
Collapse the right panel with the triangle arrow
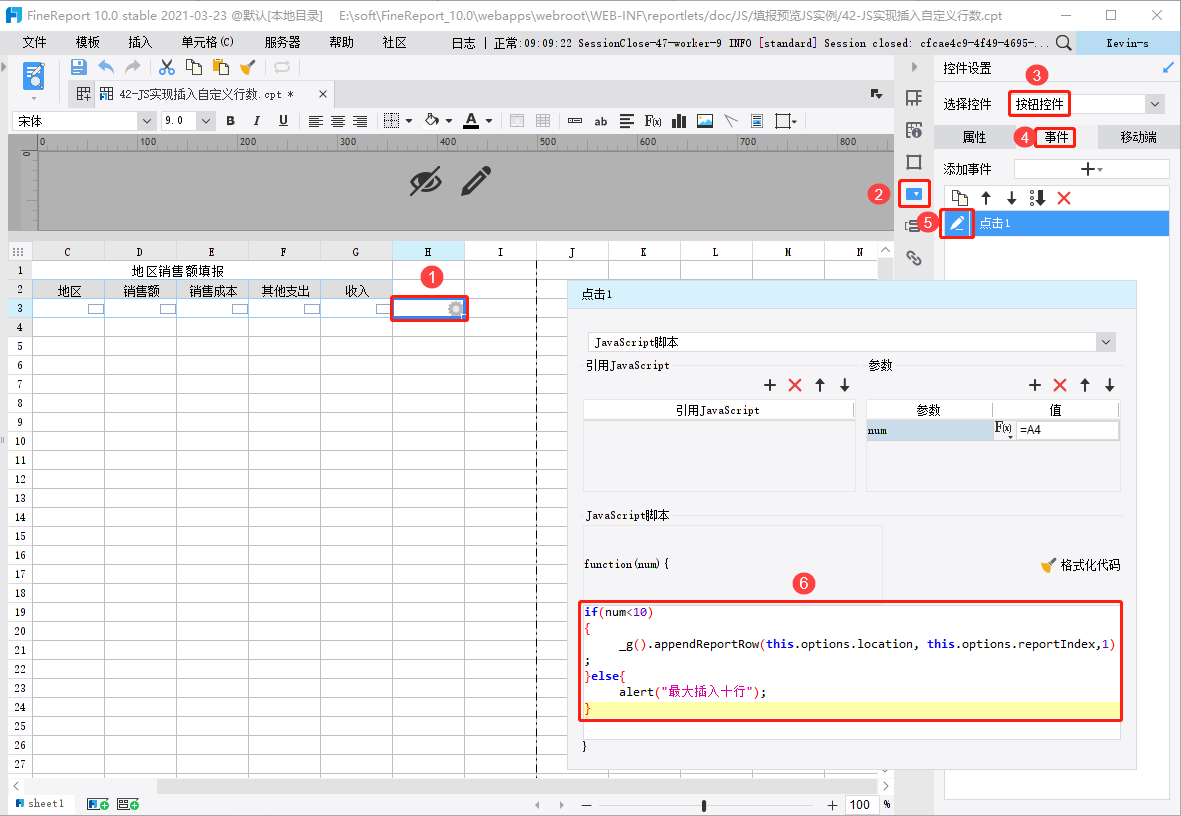coord(914,67)
